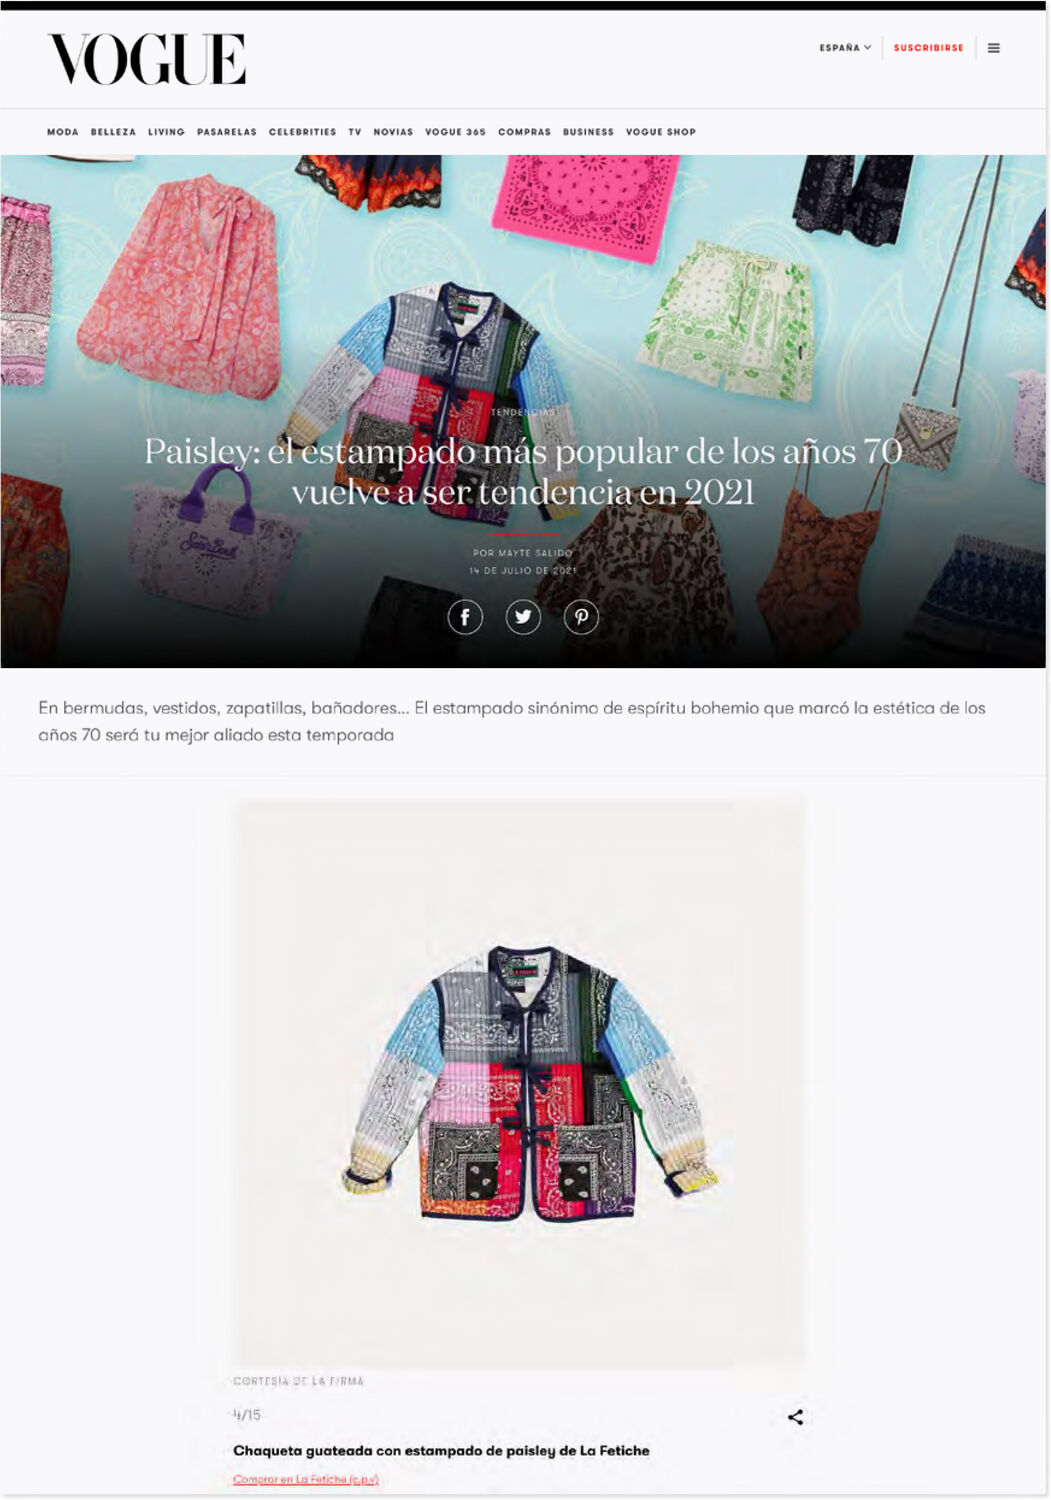Click the Tendencias category label
The image size is (1051, 1500).
pyautogui.click(x=523, y=412)
